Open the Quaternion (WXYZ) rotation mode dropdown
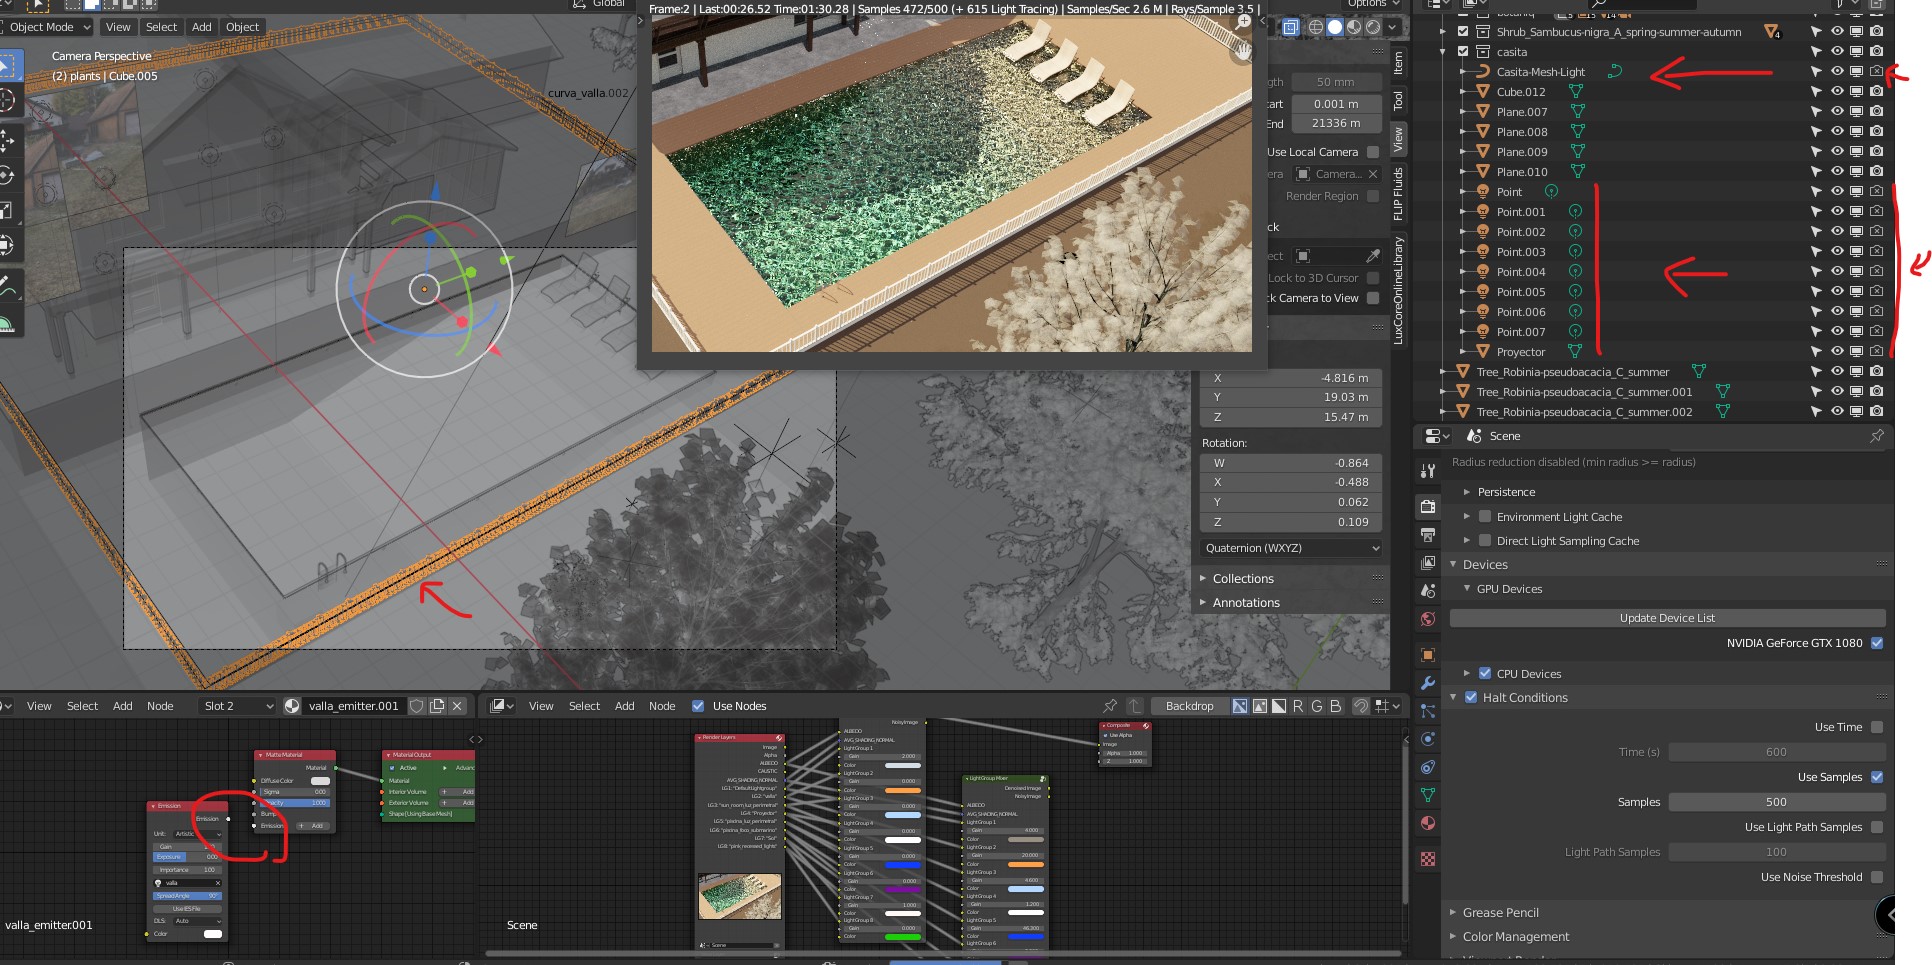Image resolution: width=1932 pixels, height=965 pixels. point(1291,548)
